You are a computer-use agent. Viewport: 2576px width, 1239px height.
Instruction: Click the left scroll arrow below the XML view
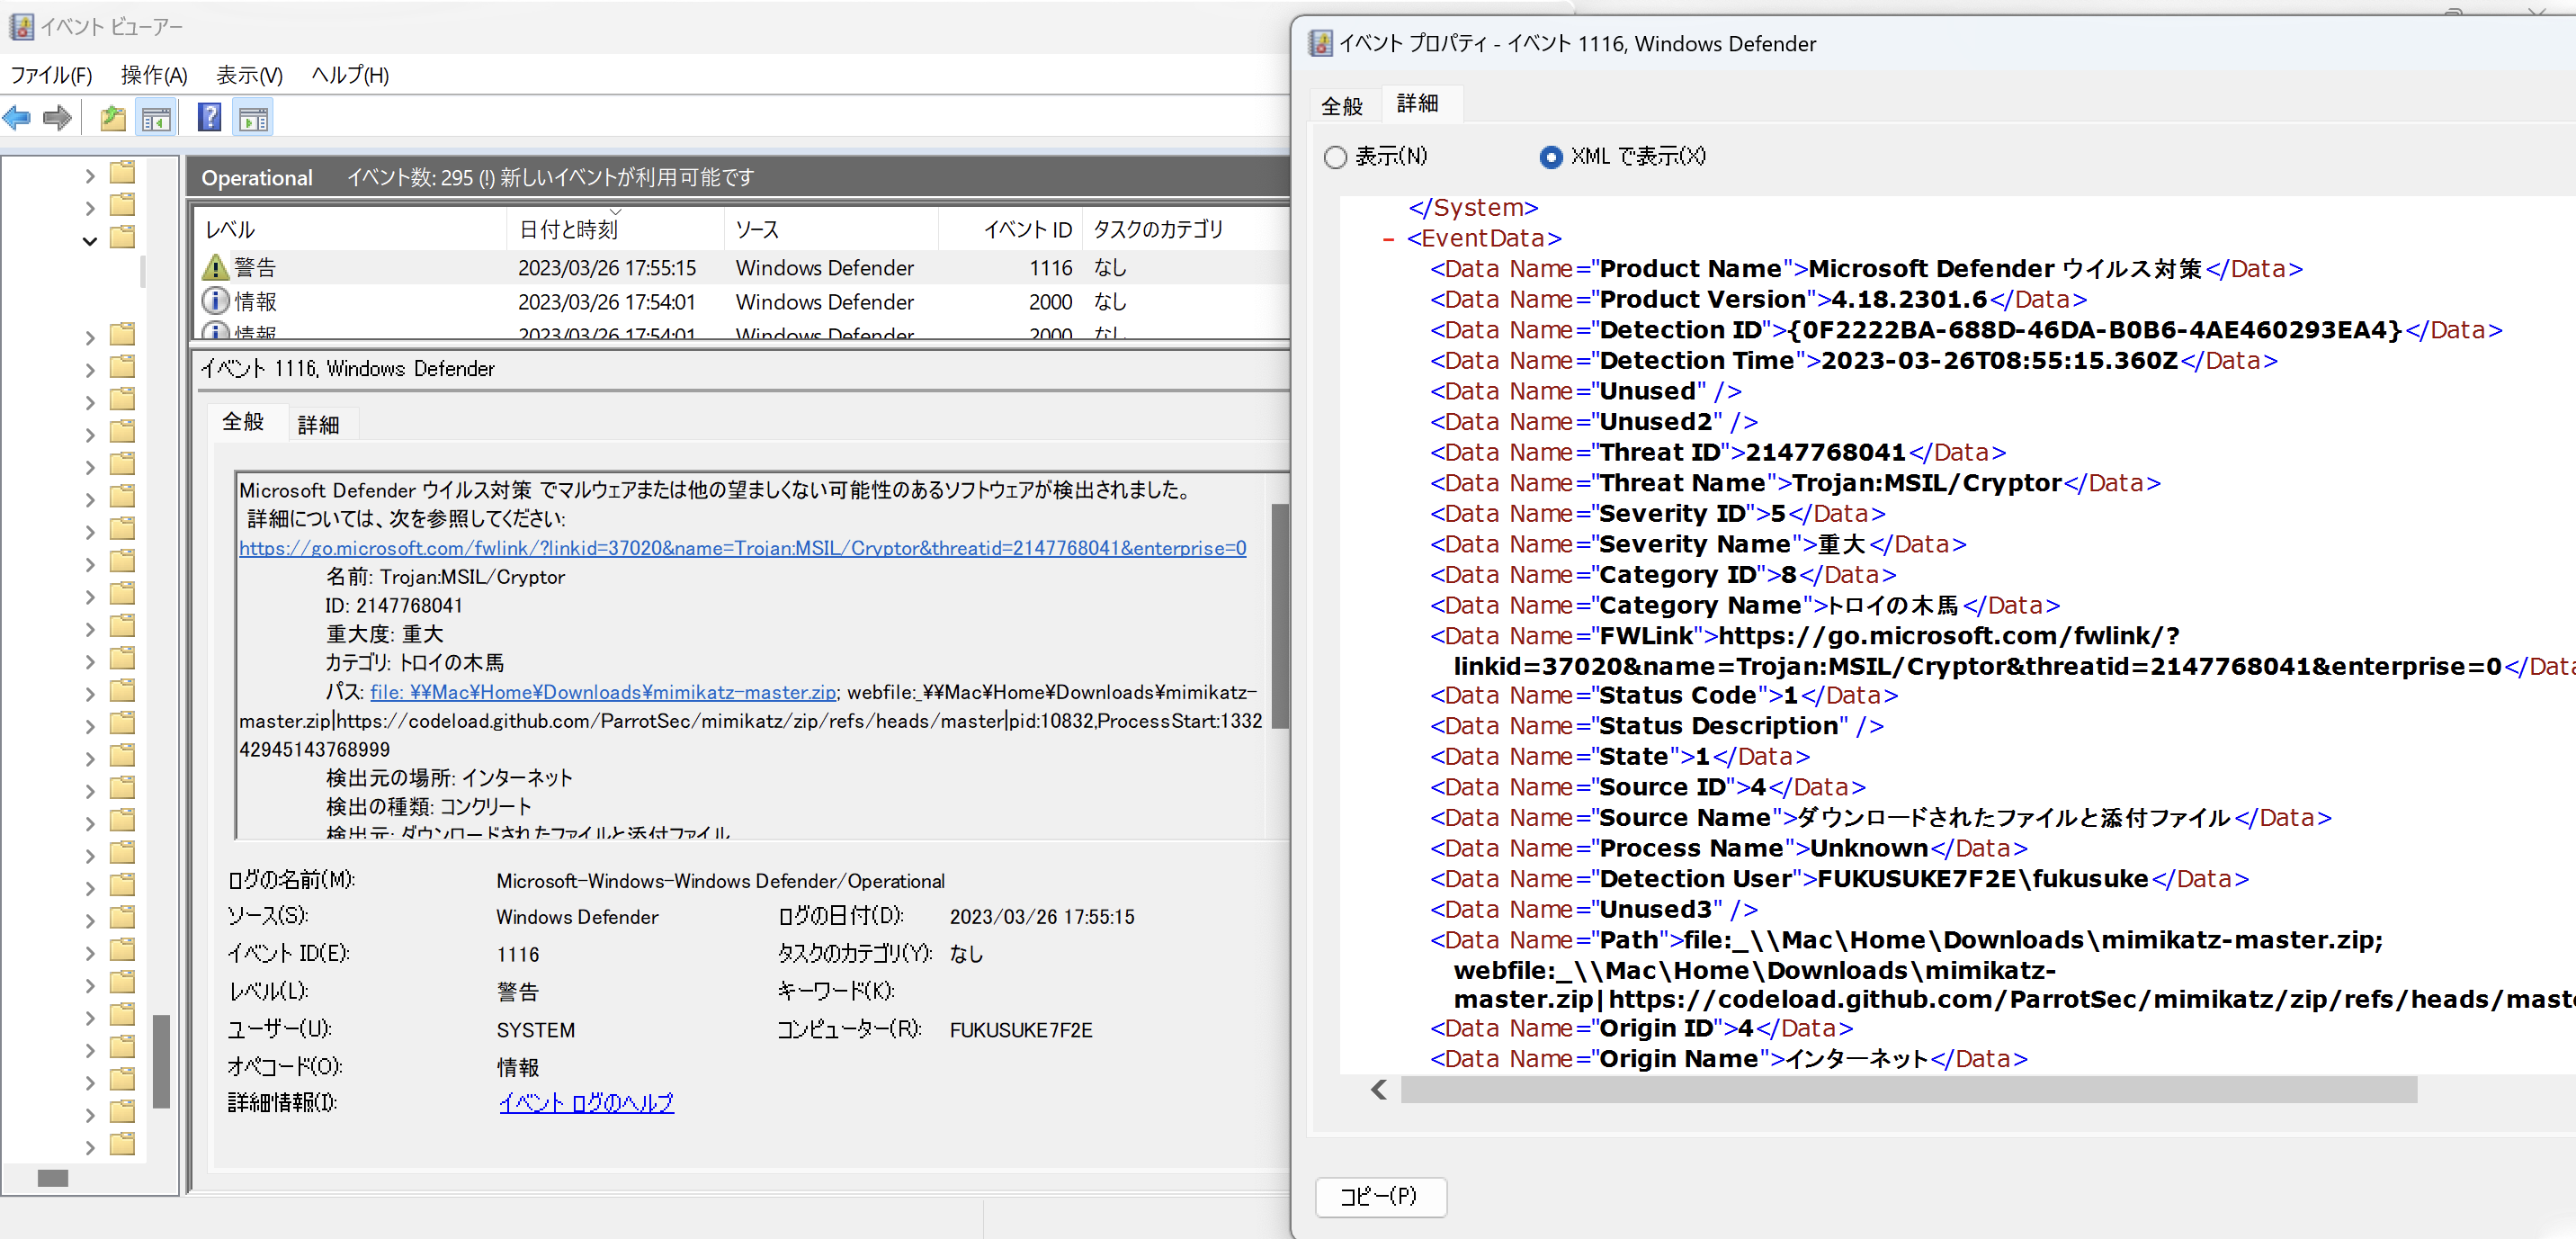point(1379,1090)
